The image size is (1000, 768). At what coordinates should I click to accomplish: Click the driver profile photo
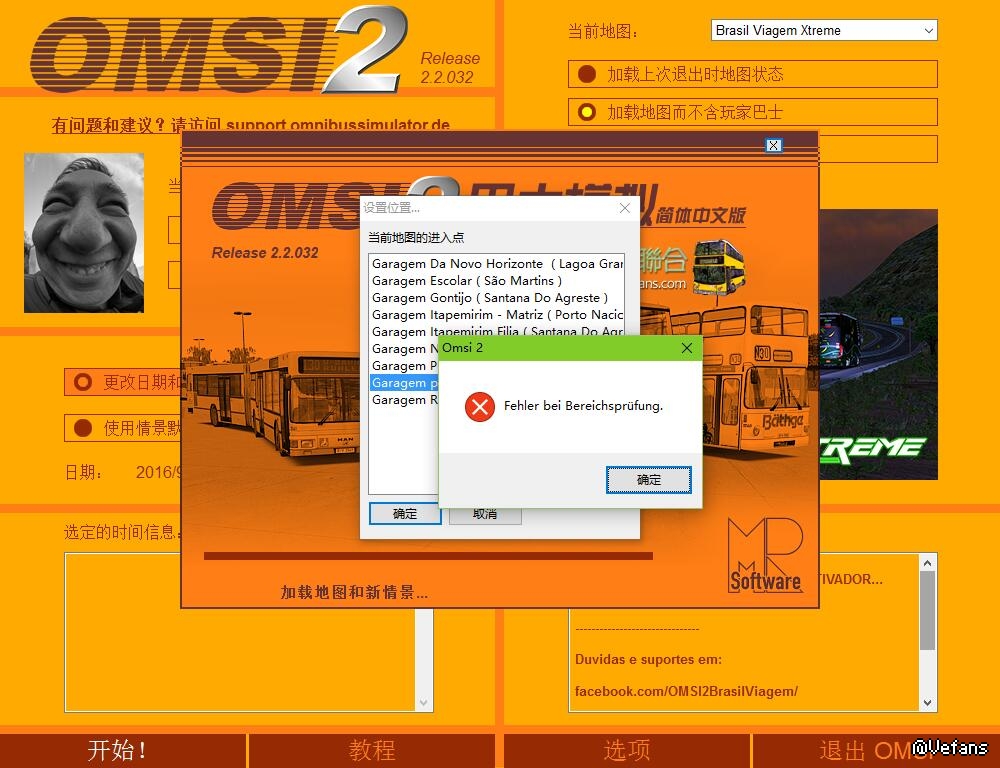click(x=84, y=233)
